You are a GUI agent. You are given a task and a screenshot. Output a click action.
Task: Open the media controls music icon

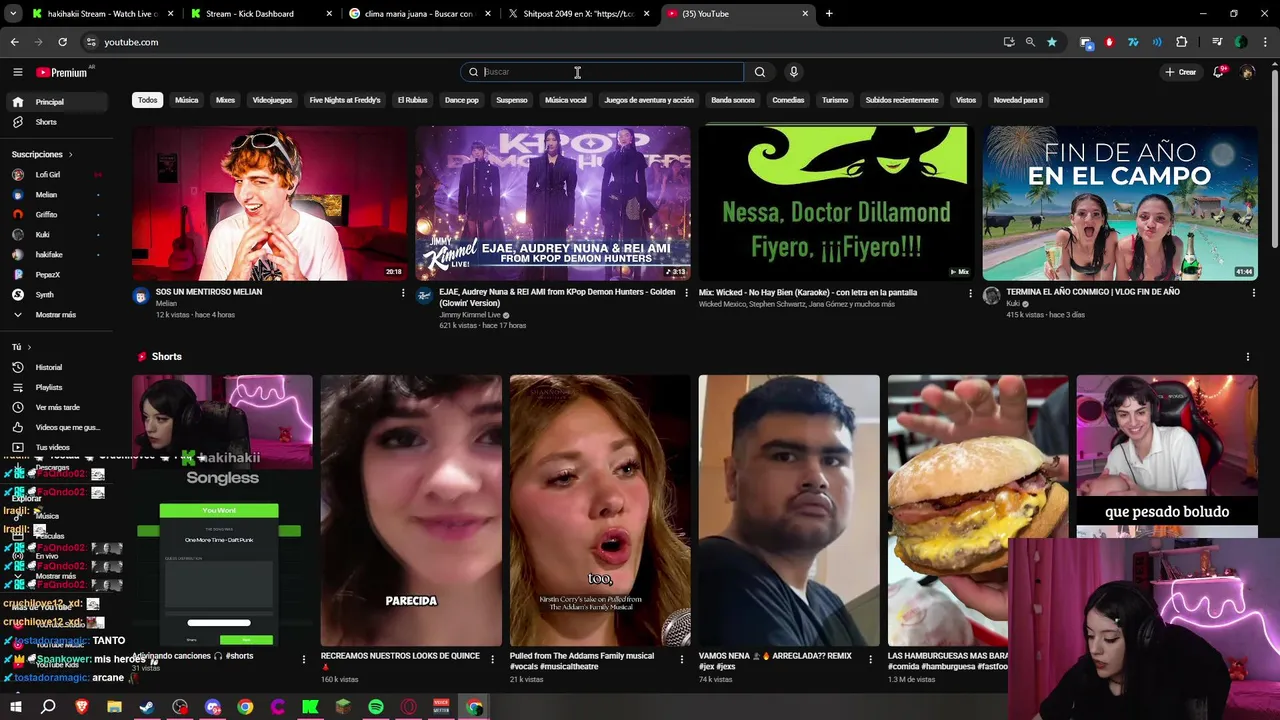click(x=1217, y=42)
